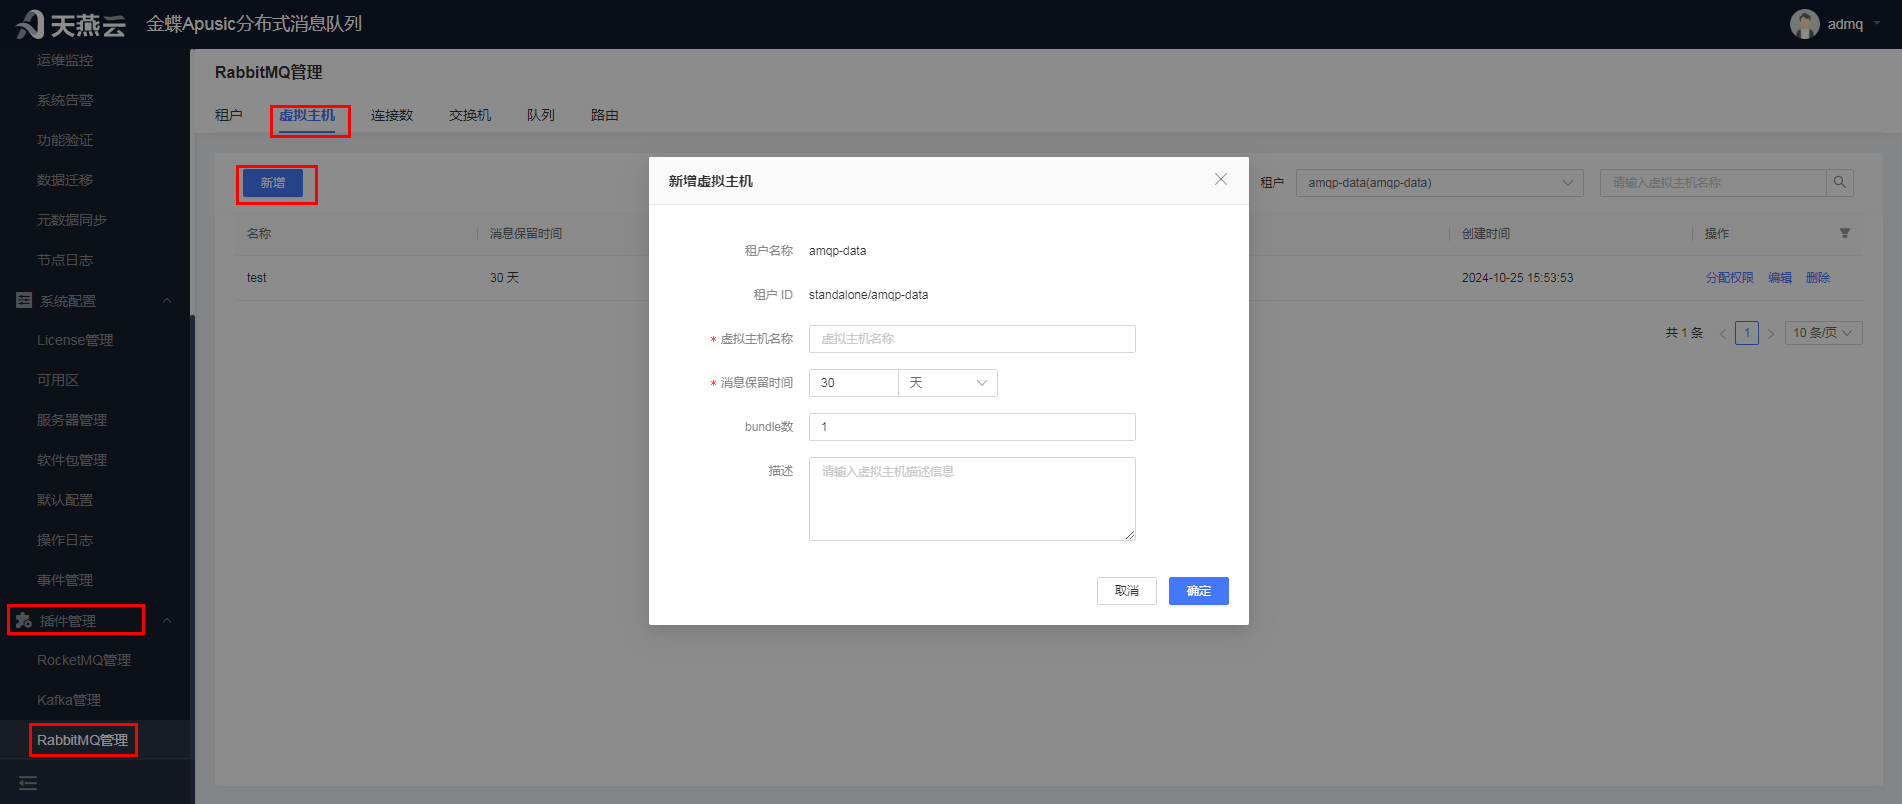
Task: Click 编辑 for test row
Action: 1780,278
